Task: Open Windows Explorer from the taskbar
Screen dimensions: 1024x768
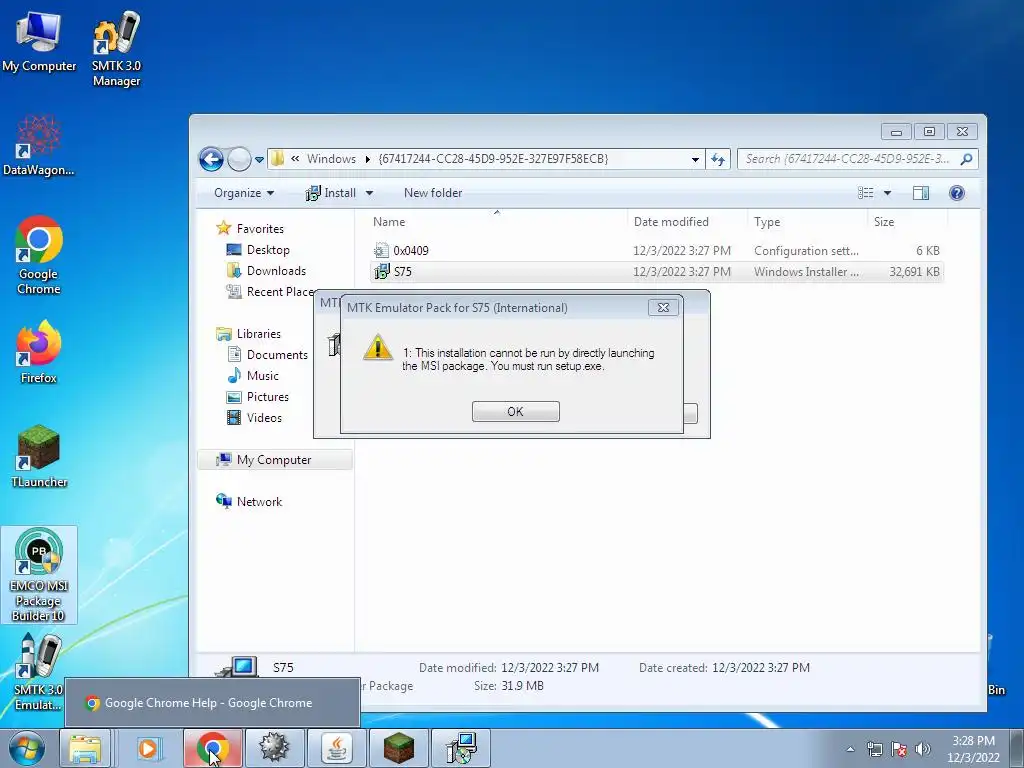Action: pyautogui.click(x=86, y=748)
